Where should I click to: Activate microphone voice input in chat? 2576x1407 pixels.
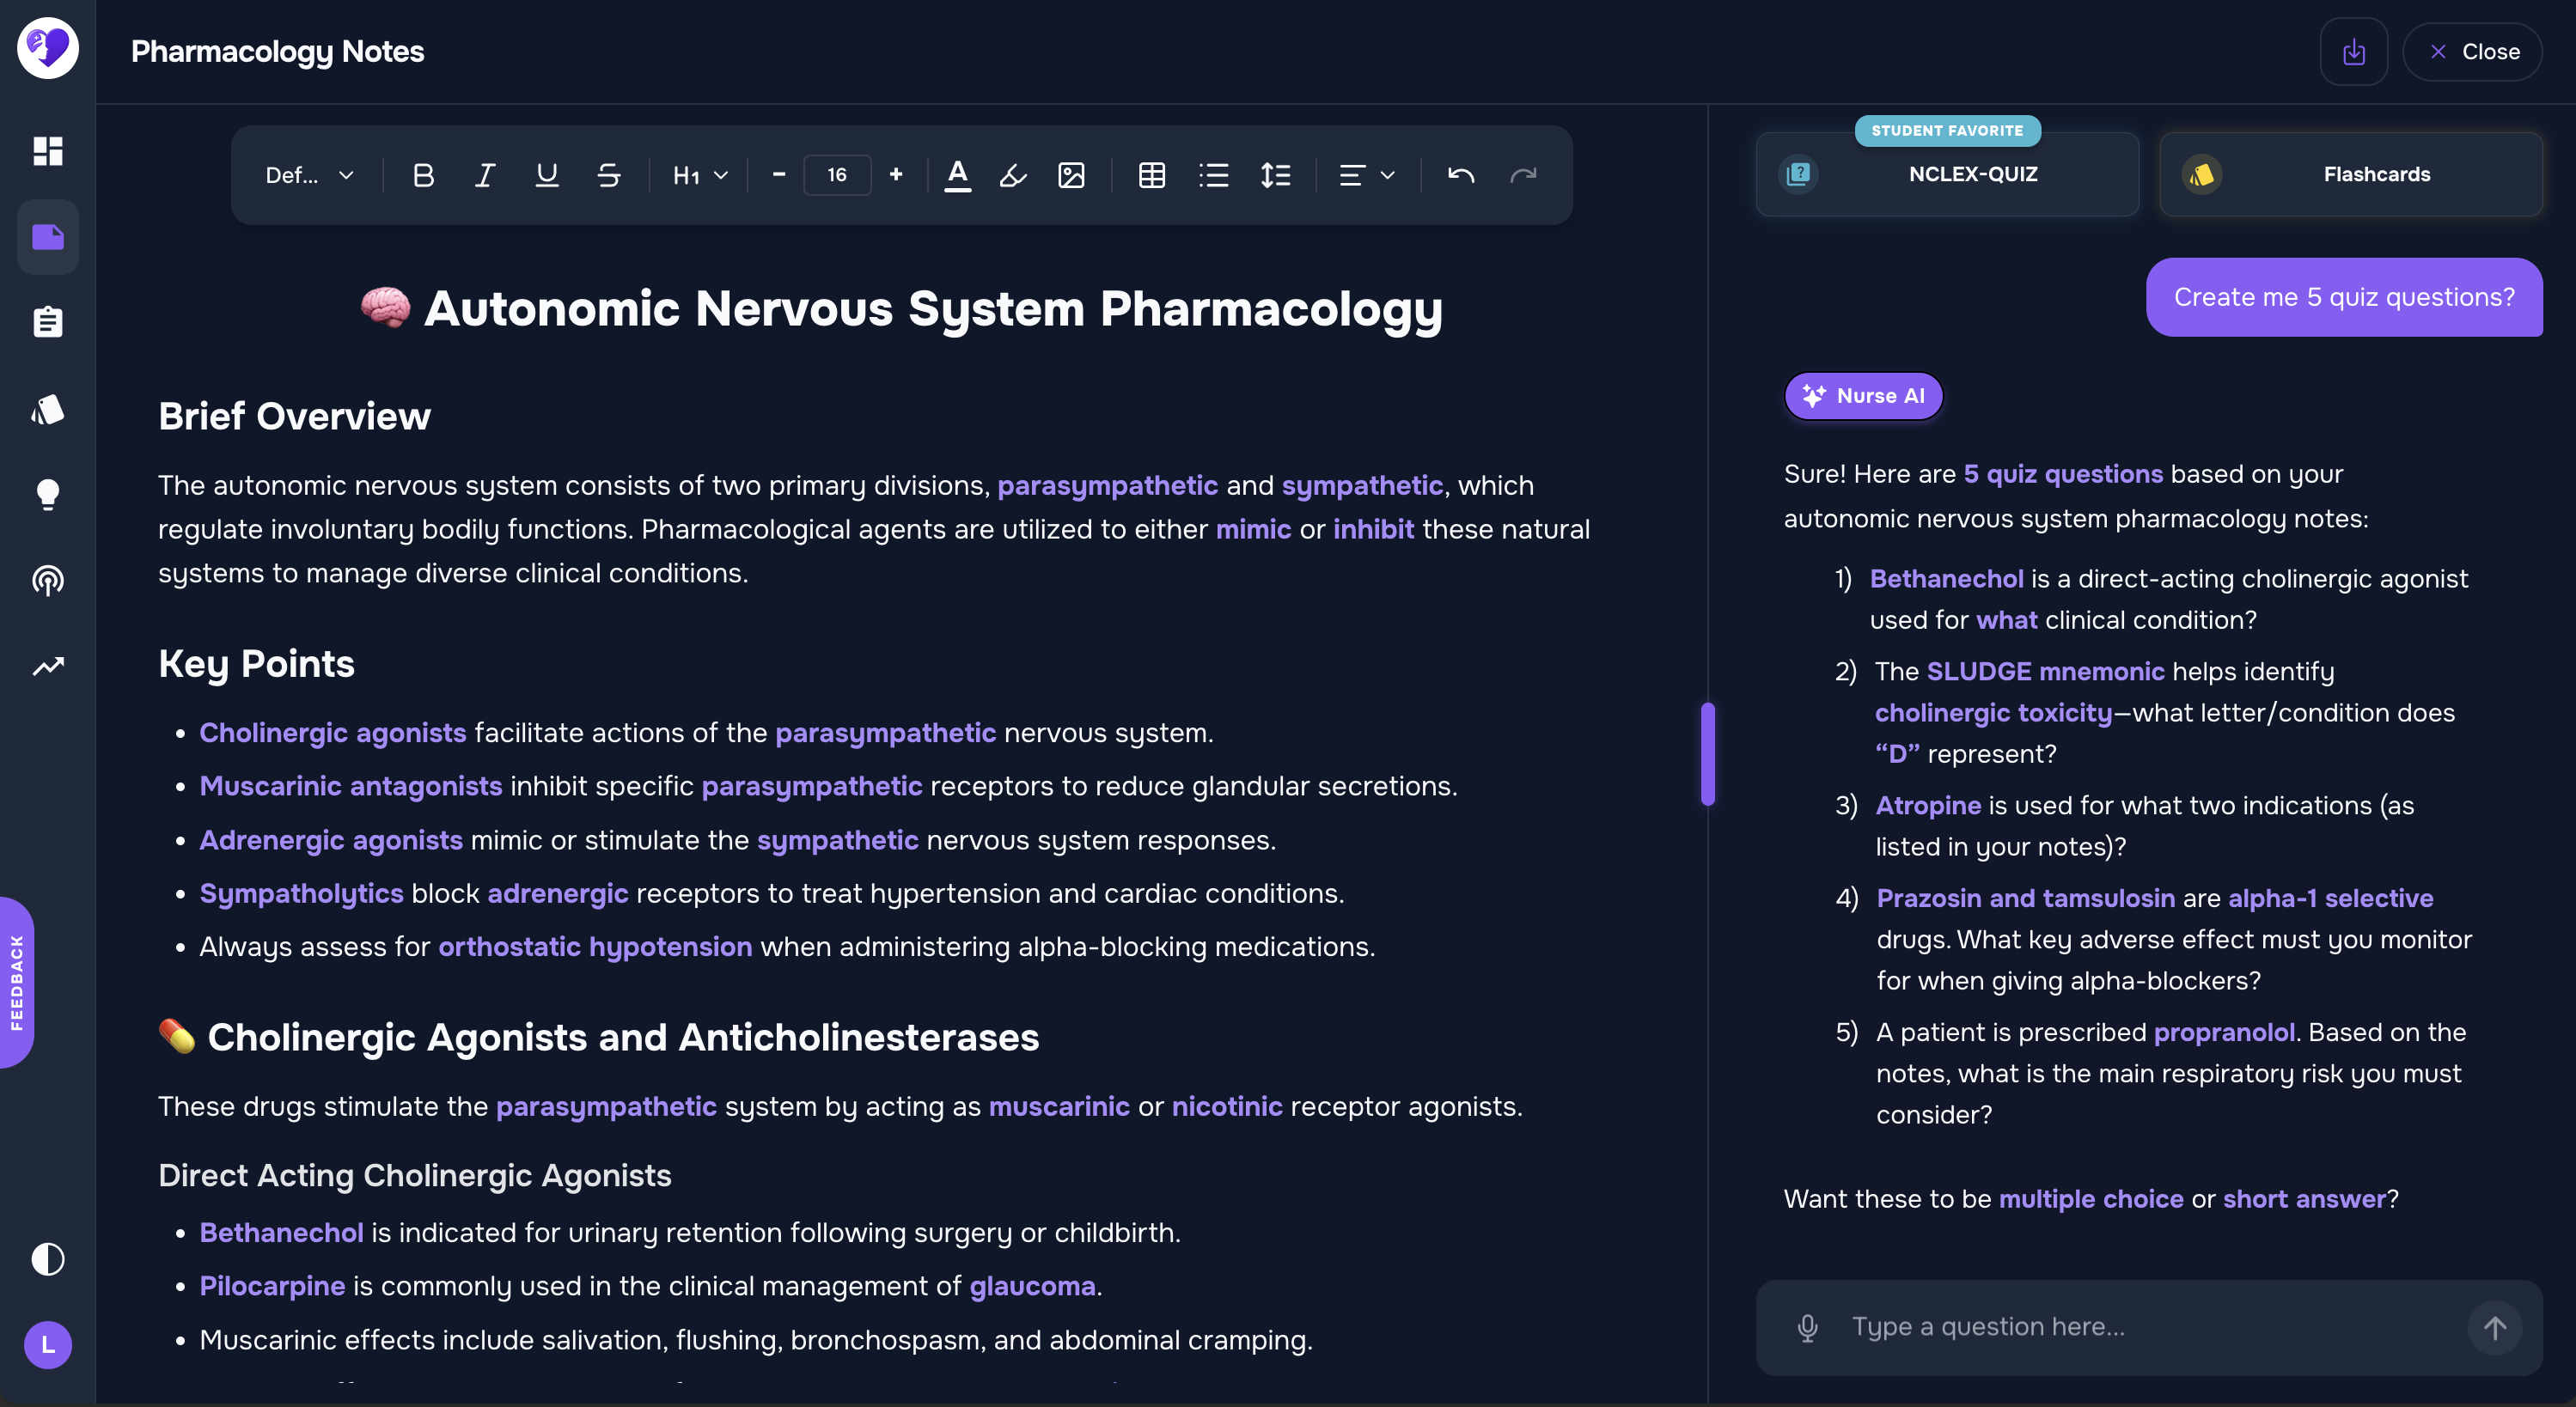click(1807, 1327)
